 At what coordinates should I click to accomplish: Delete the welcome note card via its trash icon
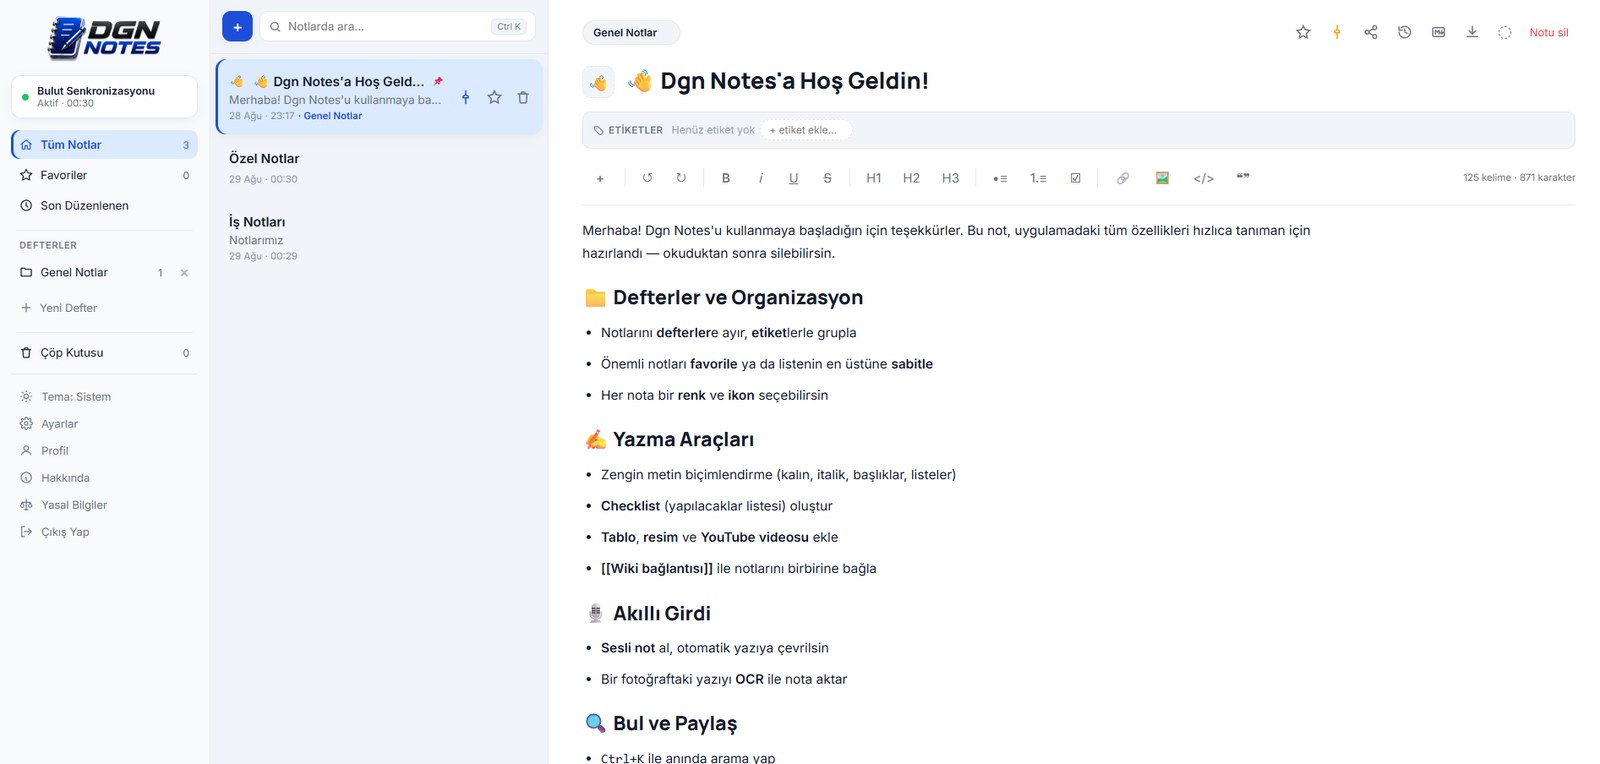523,97
